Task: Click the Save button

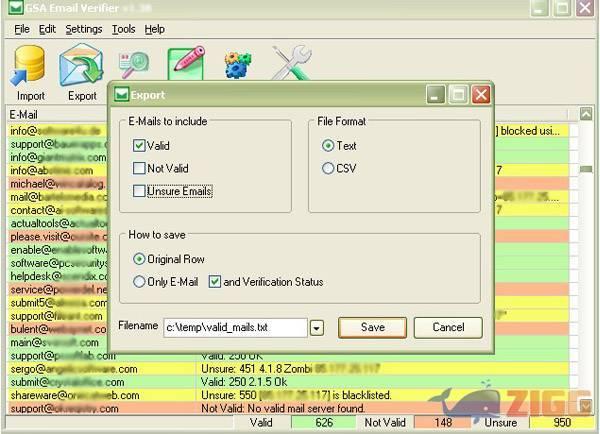Action: 372,328
